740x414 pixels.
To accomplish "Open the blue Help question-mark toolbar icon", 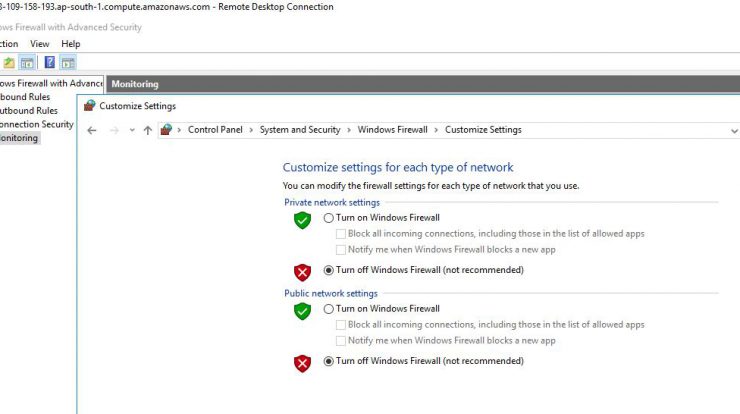I will pyautogui.click(x=50, y=62).
